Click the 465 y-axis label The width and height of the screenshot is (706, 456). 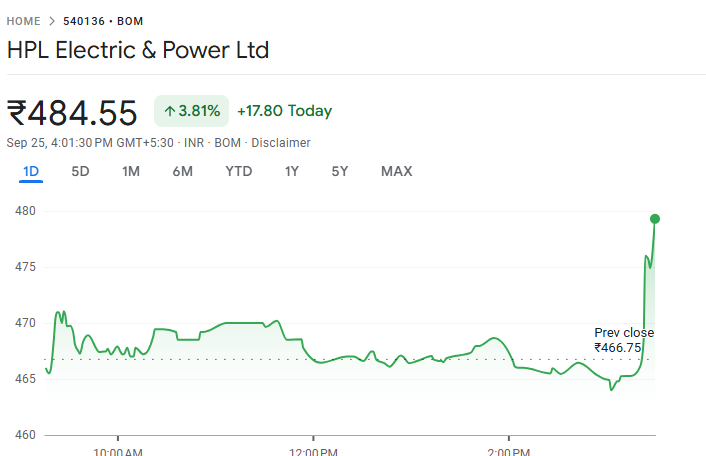point(25,379)
